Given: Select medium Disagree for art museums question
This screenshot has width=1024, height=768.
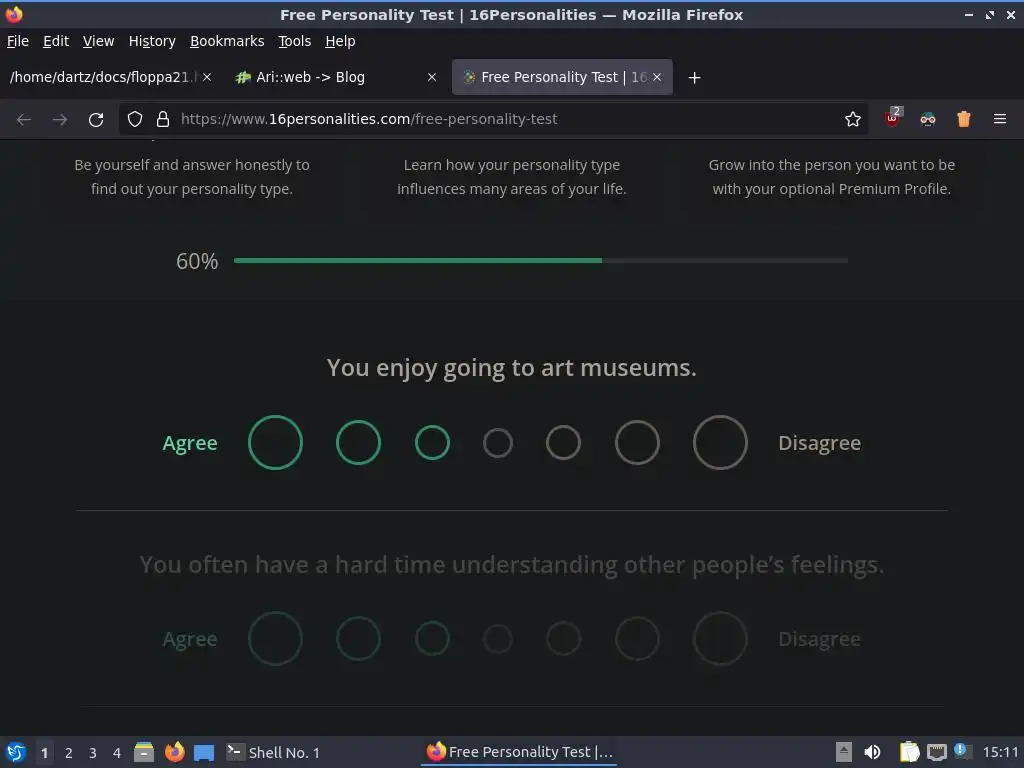Looking at the screenshot, I should 637,443.
